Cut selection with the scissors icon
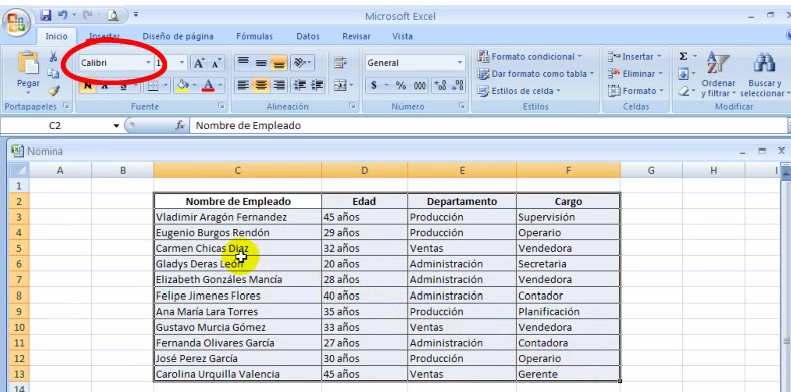The width and height of the screenshot is (791, 392). pyautogui.click(x=53, y=57)
